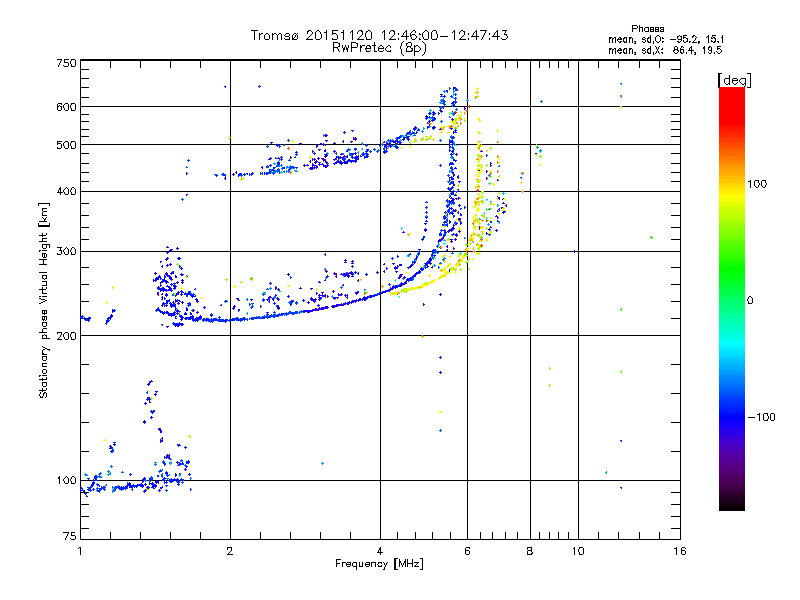Click the 'Frequency [MHz]' axis title
800x600 pixels.
click(x=379, y=564)
